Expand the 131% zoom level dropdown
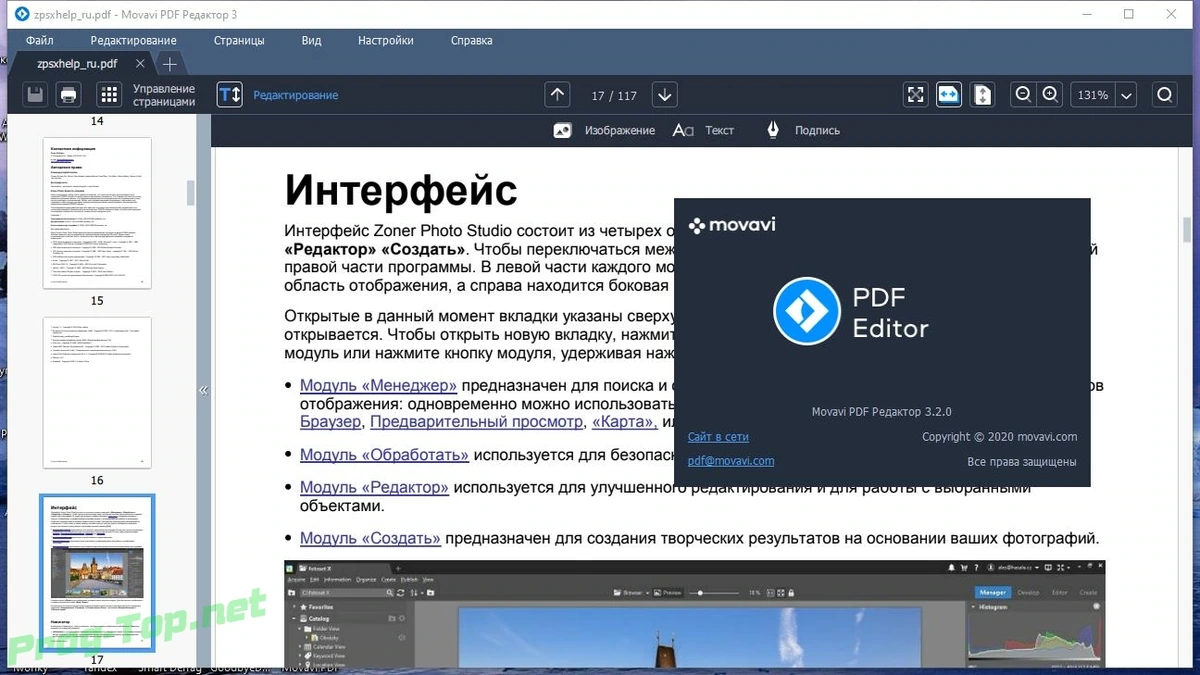Screen dimensions: 1200x675 [1127, 96]
